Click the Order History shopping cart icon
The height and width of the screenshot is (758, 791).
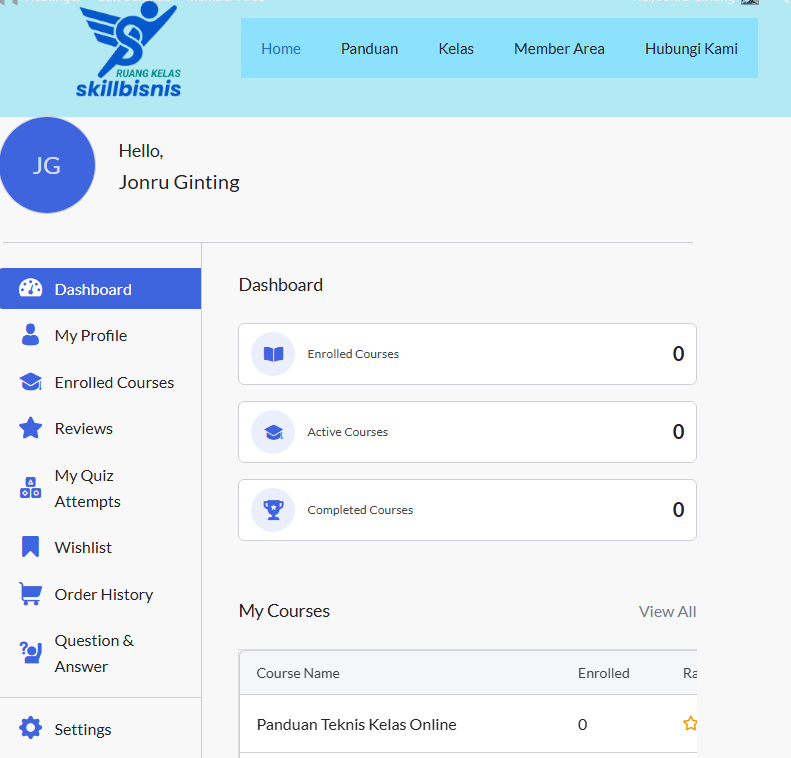click(x=31, y=594)
